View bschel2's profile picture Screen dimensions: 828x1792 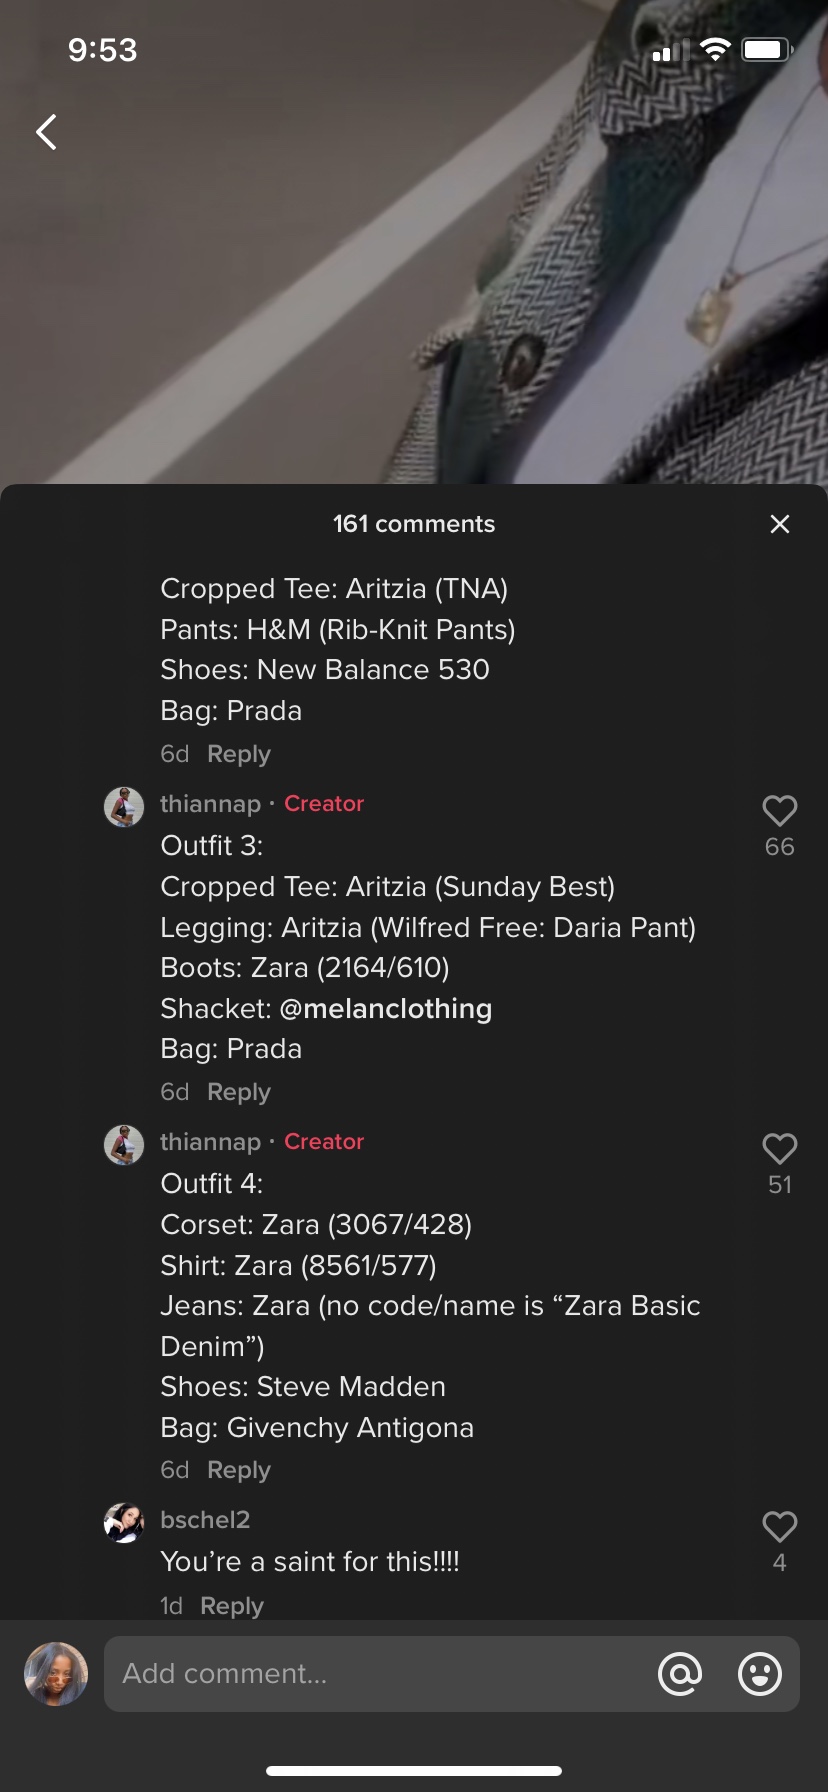click(124, 1523)
